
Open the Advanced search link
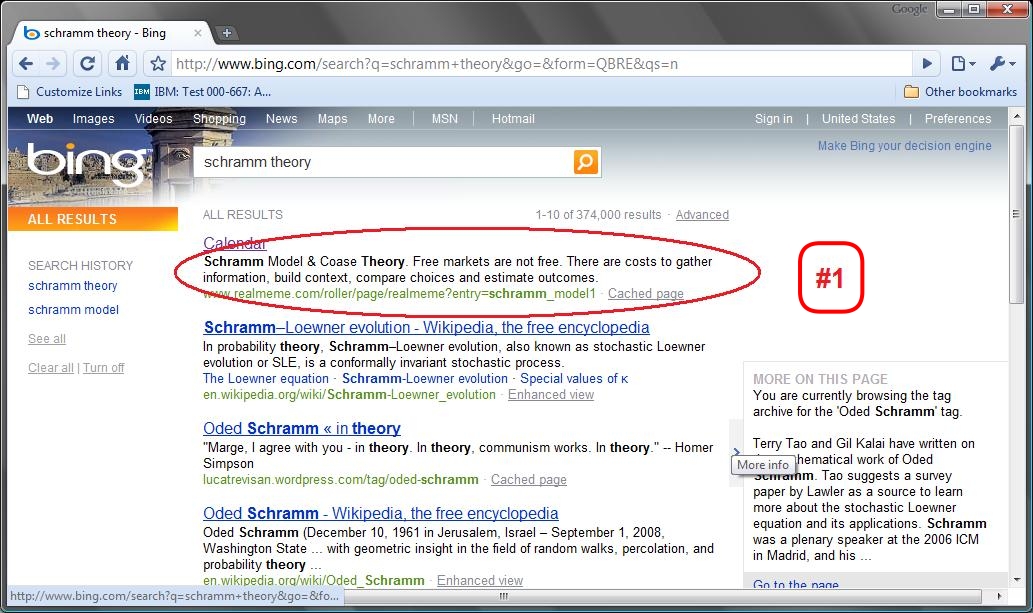(702, 215)
